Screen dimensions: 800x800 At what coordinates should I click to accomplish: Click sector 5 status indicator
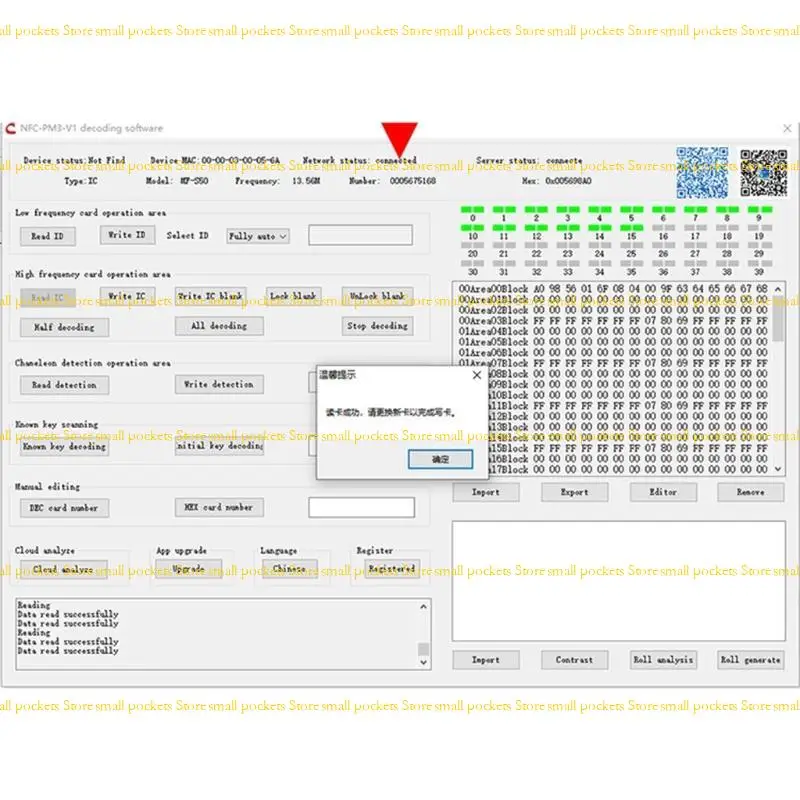632,210
